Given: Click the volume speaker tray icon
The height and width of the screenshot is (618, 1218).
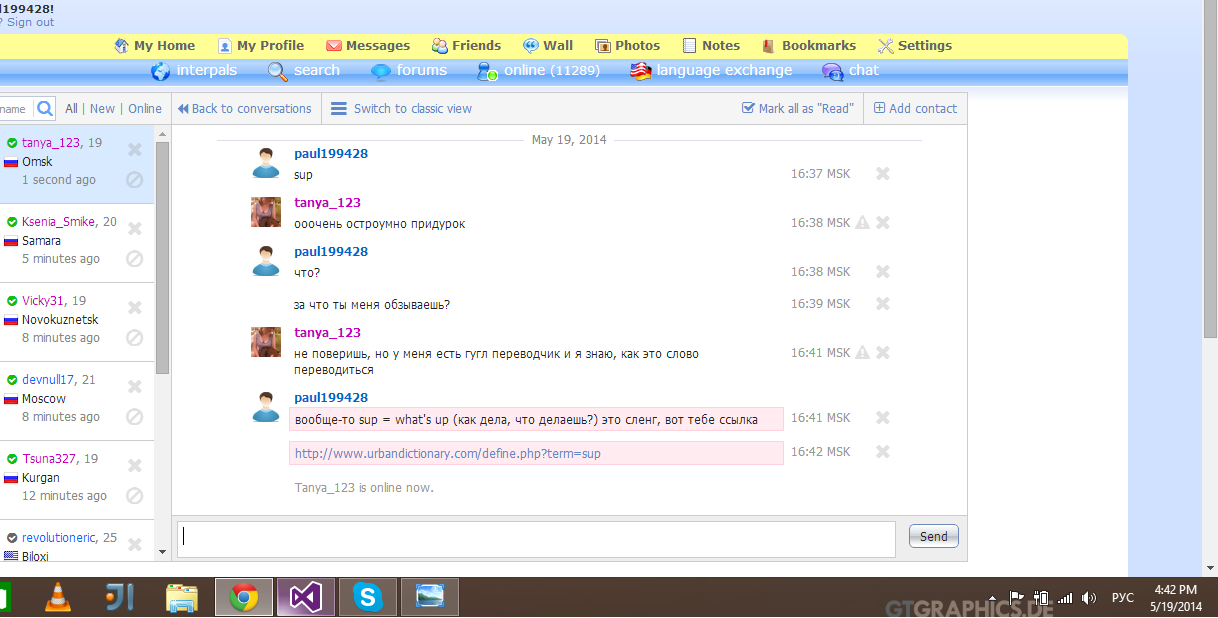Looking at the screenshot, I should (x=1089, y=598).
